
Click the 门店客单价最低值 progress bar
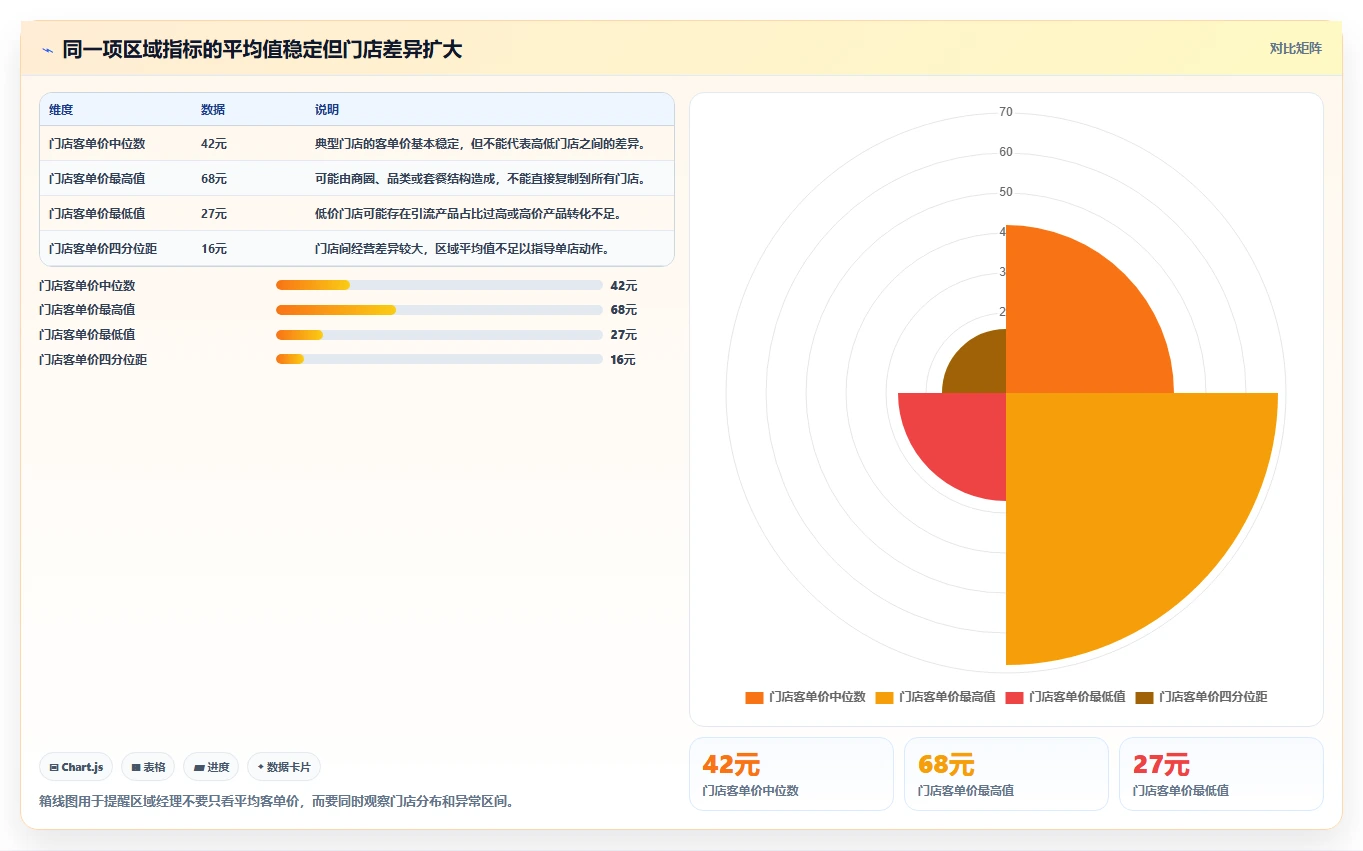point(439,335)
